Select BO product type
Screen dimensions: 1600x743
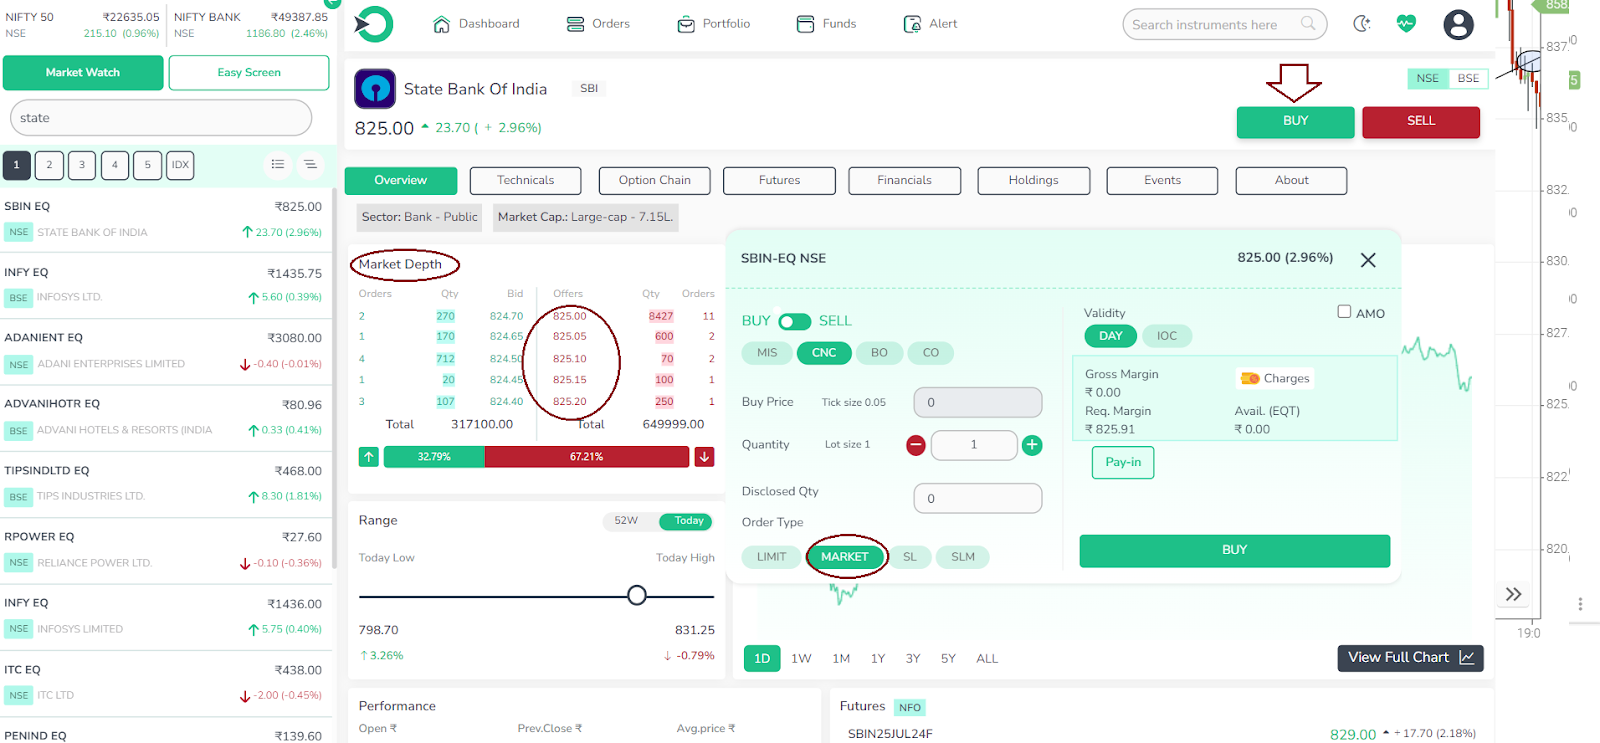point(879,353)
